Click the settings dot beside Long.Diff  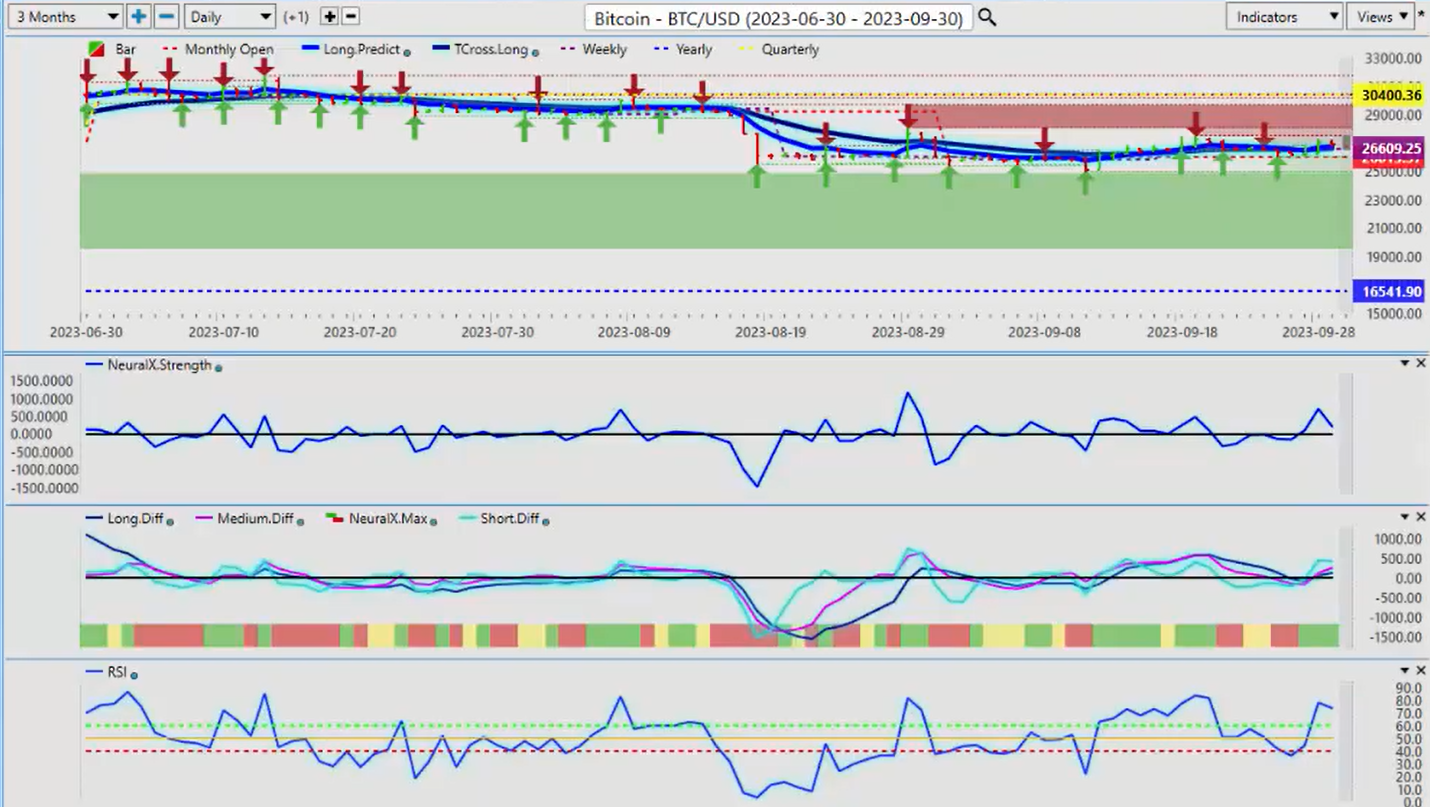[x=171, y=521]
